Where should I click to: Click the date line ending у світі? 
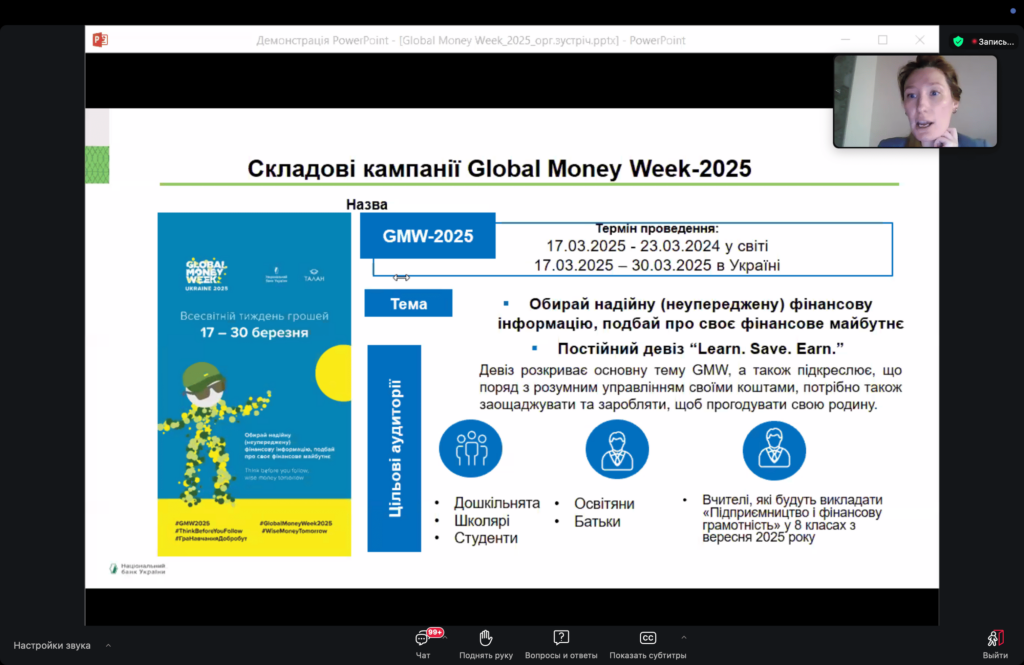tap(657, 246)
